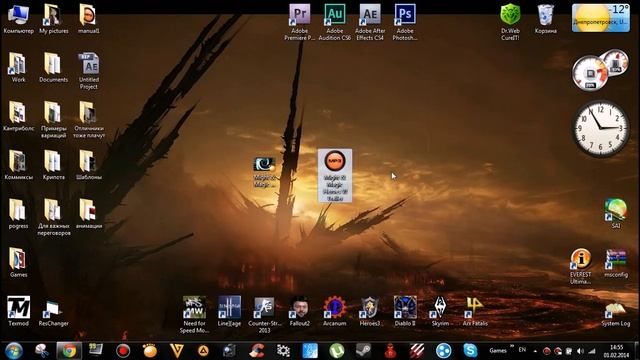Launch Adobe Photoshop desktop shortcut
The height and width of the screenshot is (360, 640).
click(405, 21)
